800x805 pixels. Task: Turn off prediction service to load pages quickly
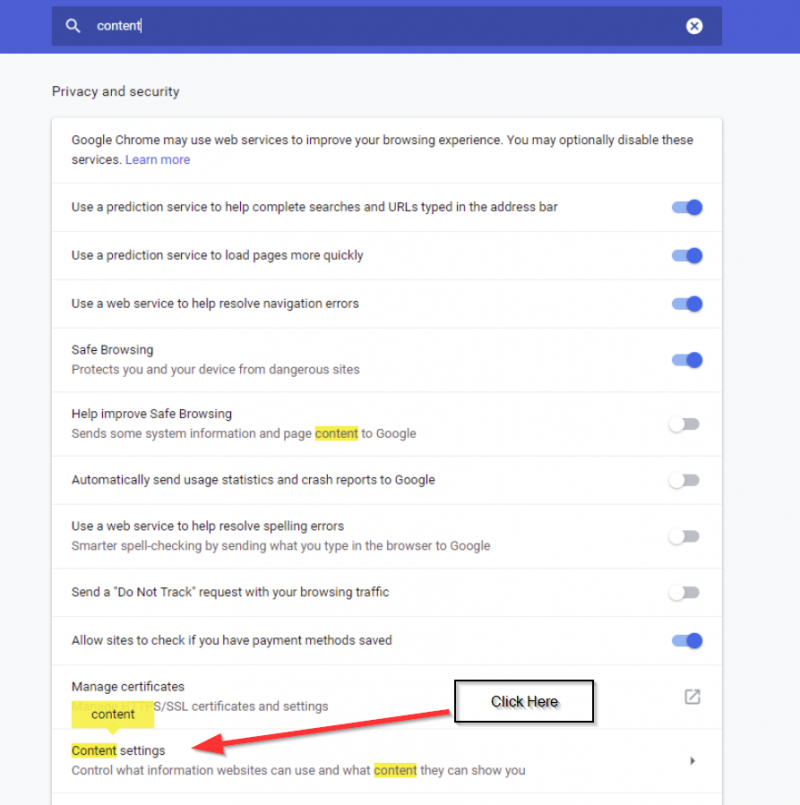pos(686,255)
